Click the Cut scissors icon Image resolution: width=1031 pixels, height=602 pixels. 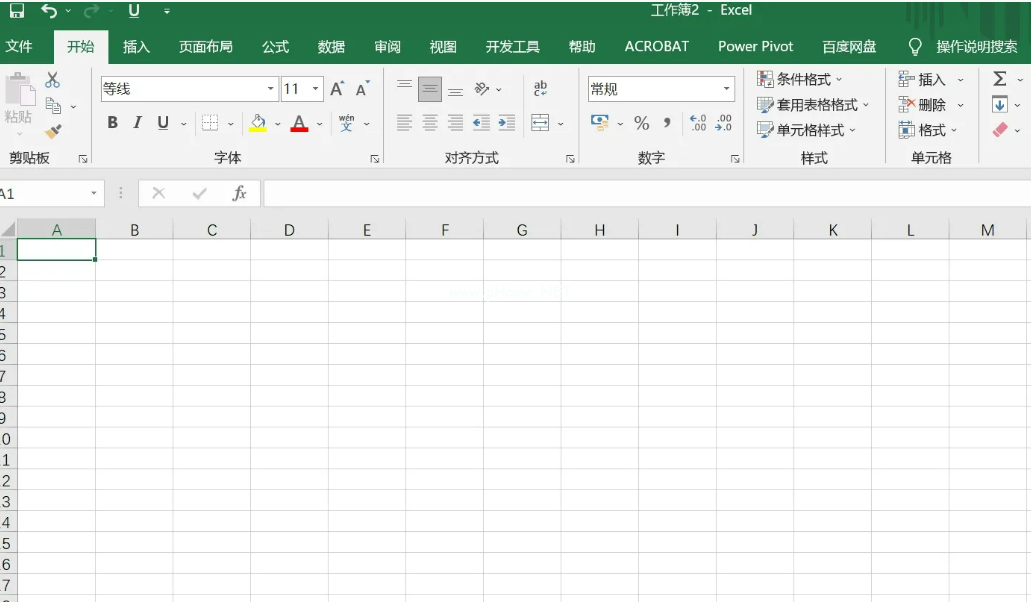point(53,80)
